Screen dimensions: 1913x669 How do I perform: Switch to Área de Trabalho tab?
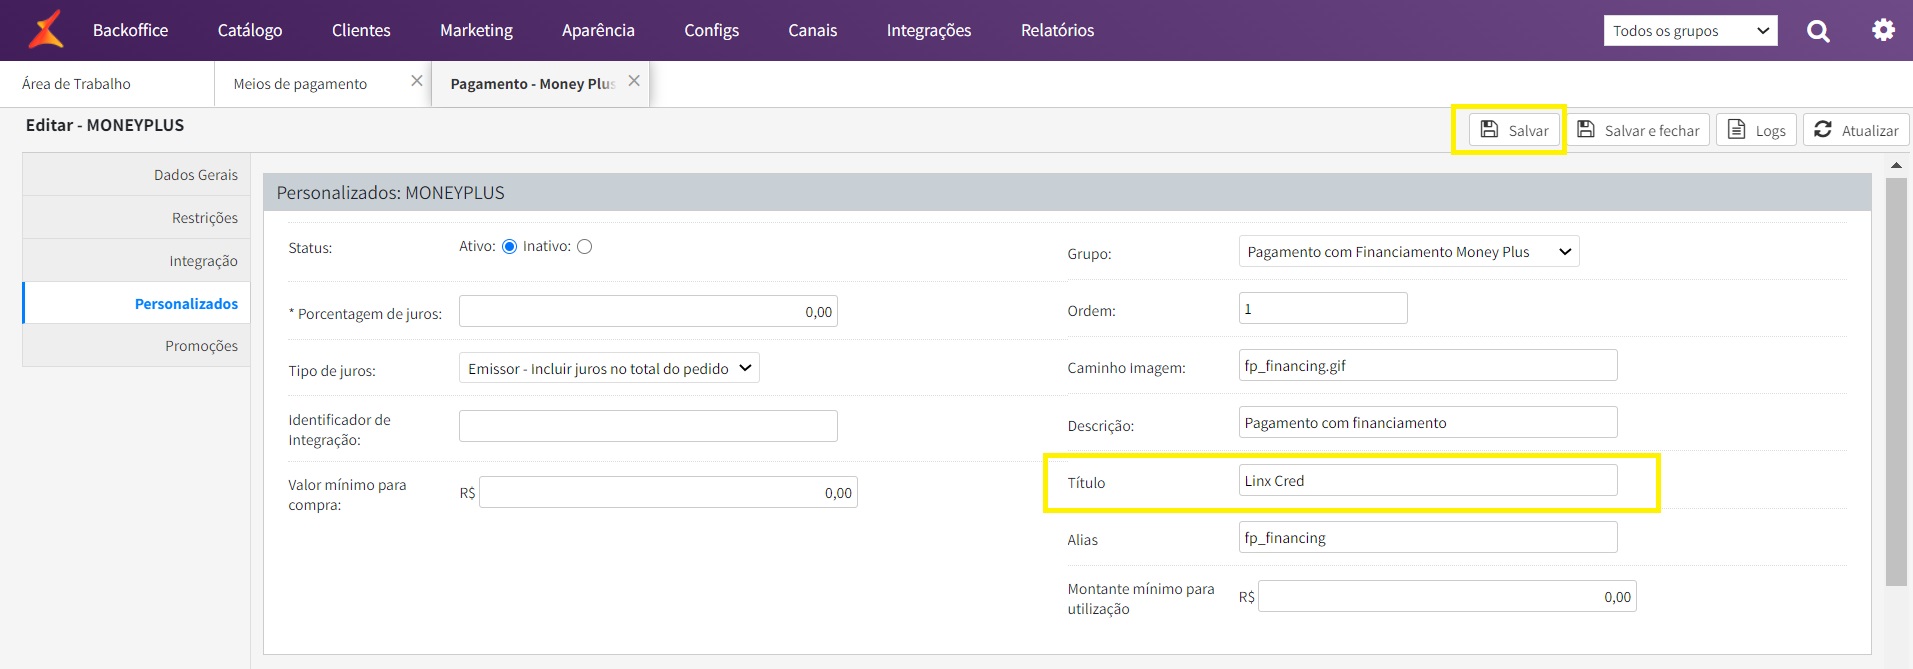pos(107,84)
